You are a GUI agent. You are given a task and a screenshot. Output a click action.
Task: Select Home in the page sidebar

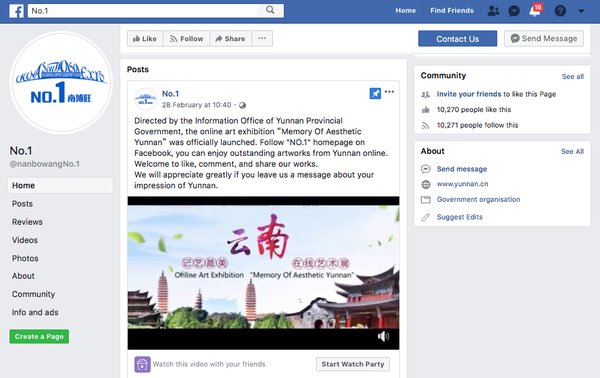pyautogui.click(x=60, y=186)
